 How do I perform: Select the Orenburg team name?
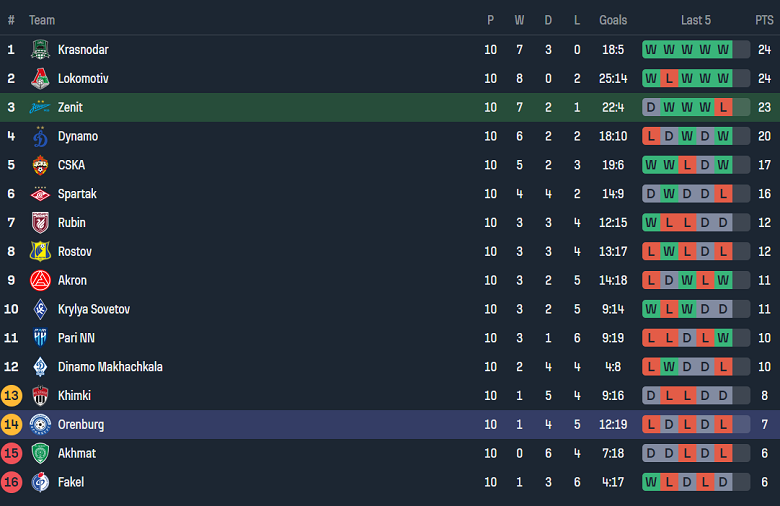tap(81, 425)
